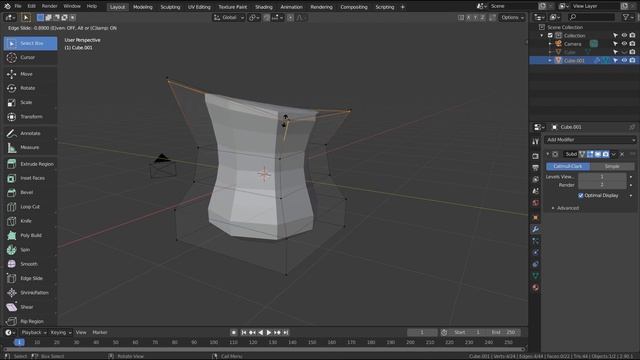Open the Playback dropdown in timeline
Viewport: 640px width, 360px height.
[34, 333]
